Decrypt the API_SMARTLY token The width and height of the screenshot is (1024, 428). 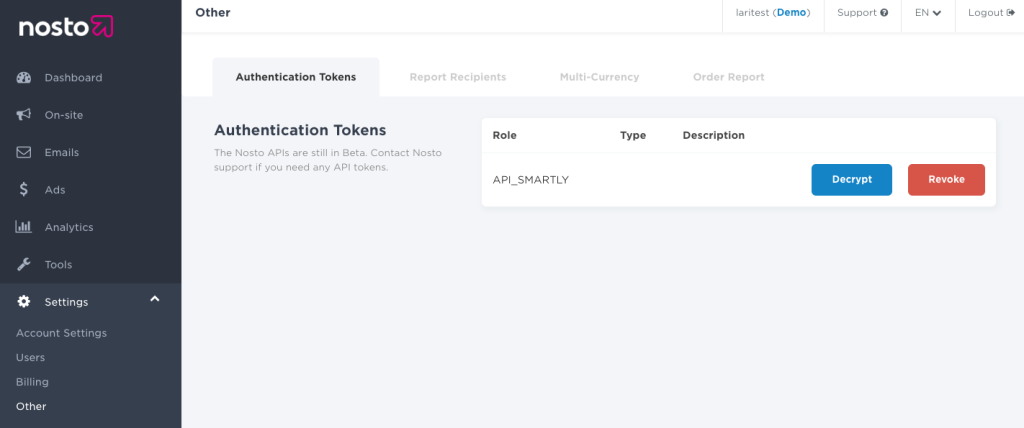(851, 179)
